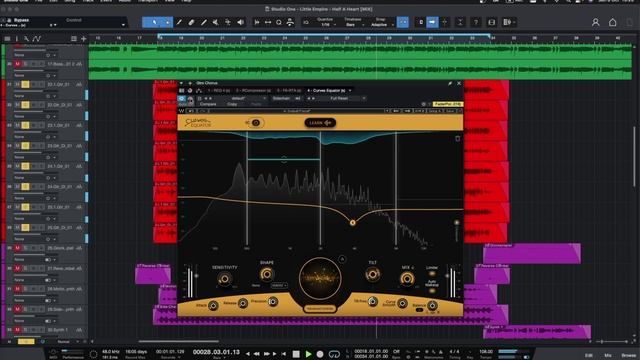This screenshot has height=360, width=640.
Task: Select the Listen (speaker) tool
Action: [240, 22]
